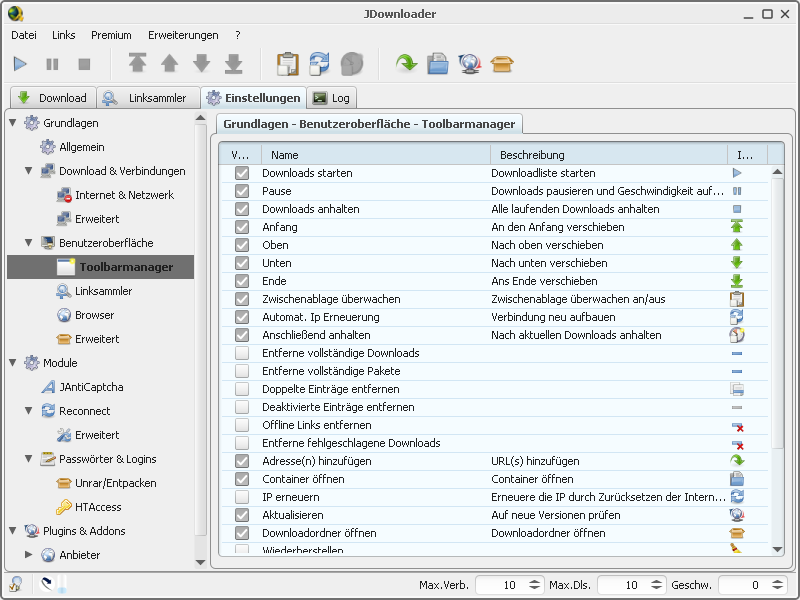Expand the Anbieter tree node

click(x=29, y=555)
